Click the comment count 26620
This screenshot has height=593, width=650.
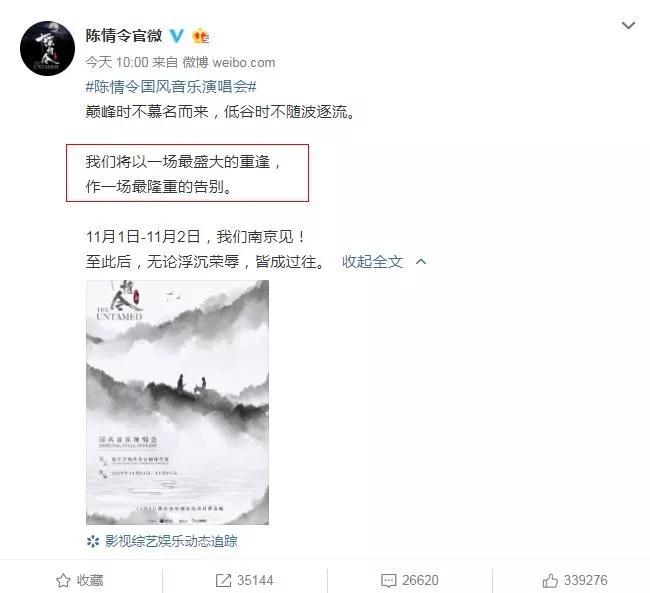click(420, 581)
